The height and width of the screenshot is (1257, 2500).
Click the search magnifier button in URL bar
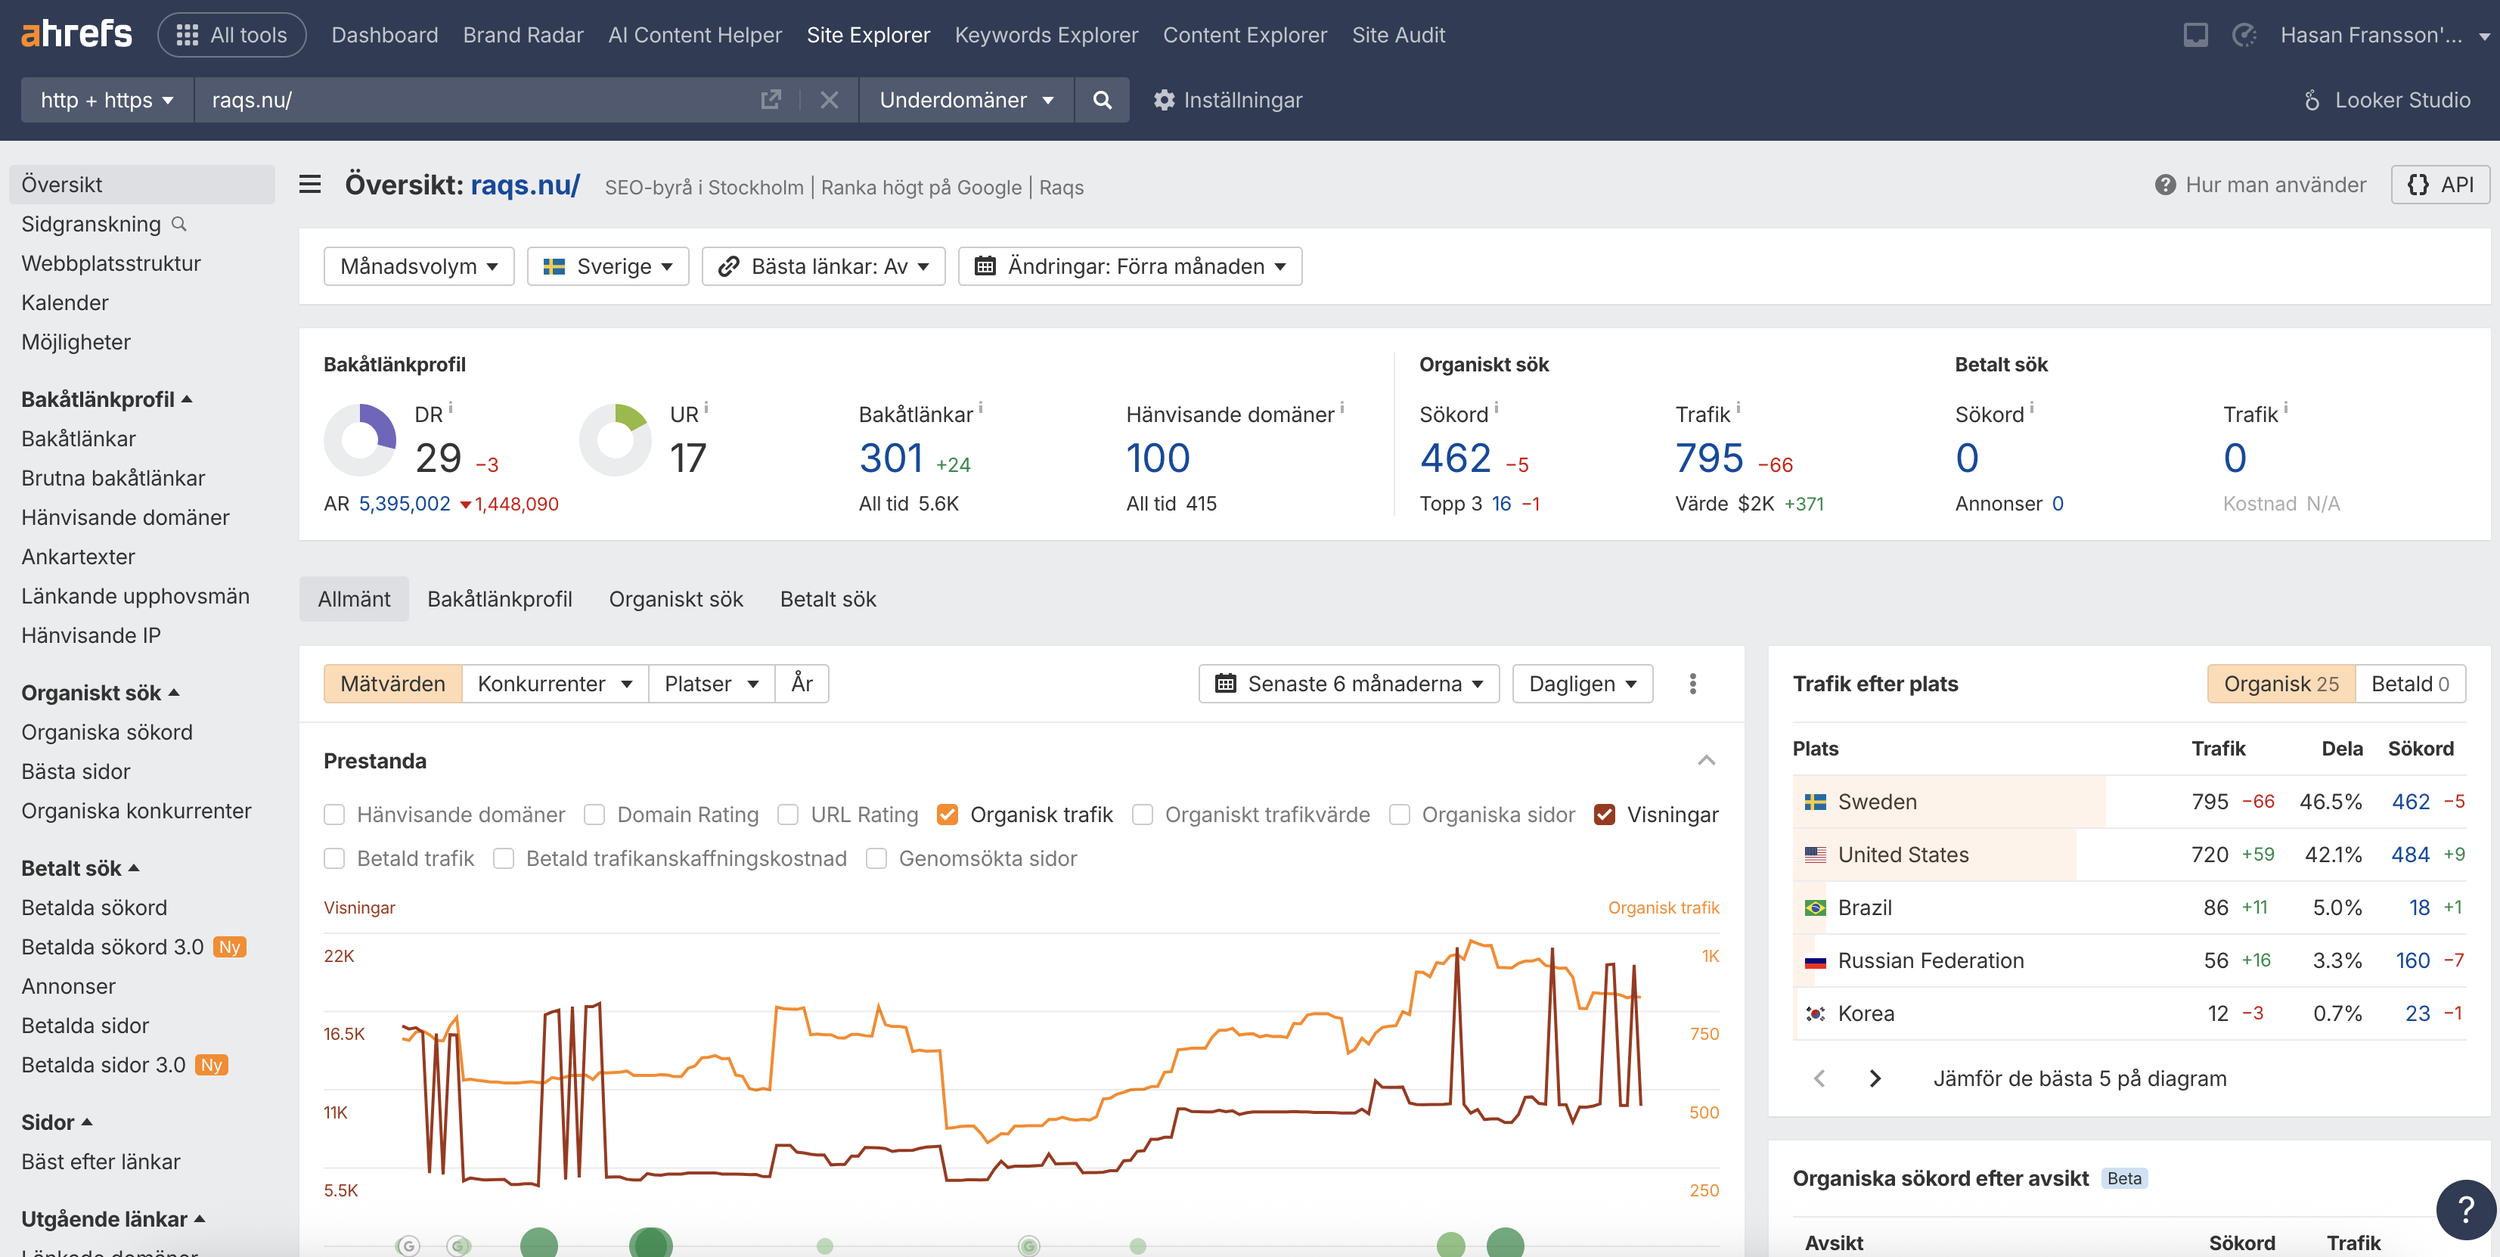(1102, 100)
